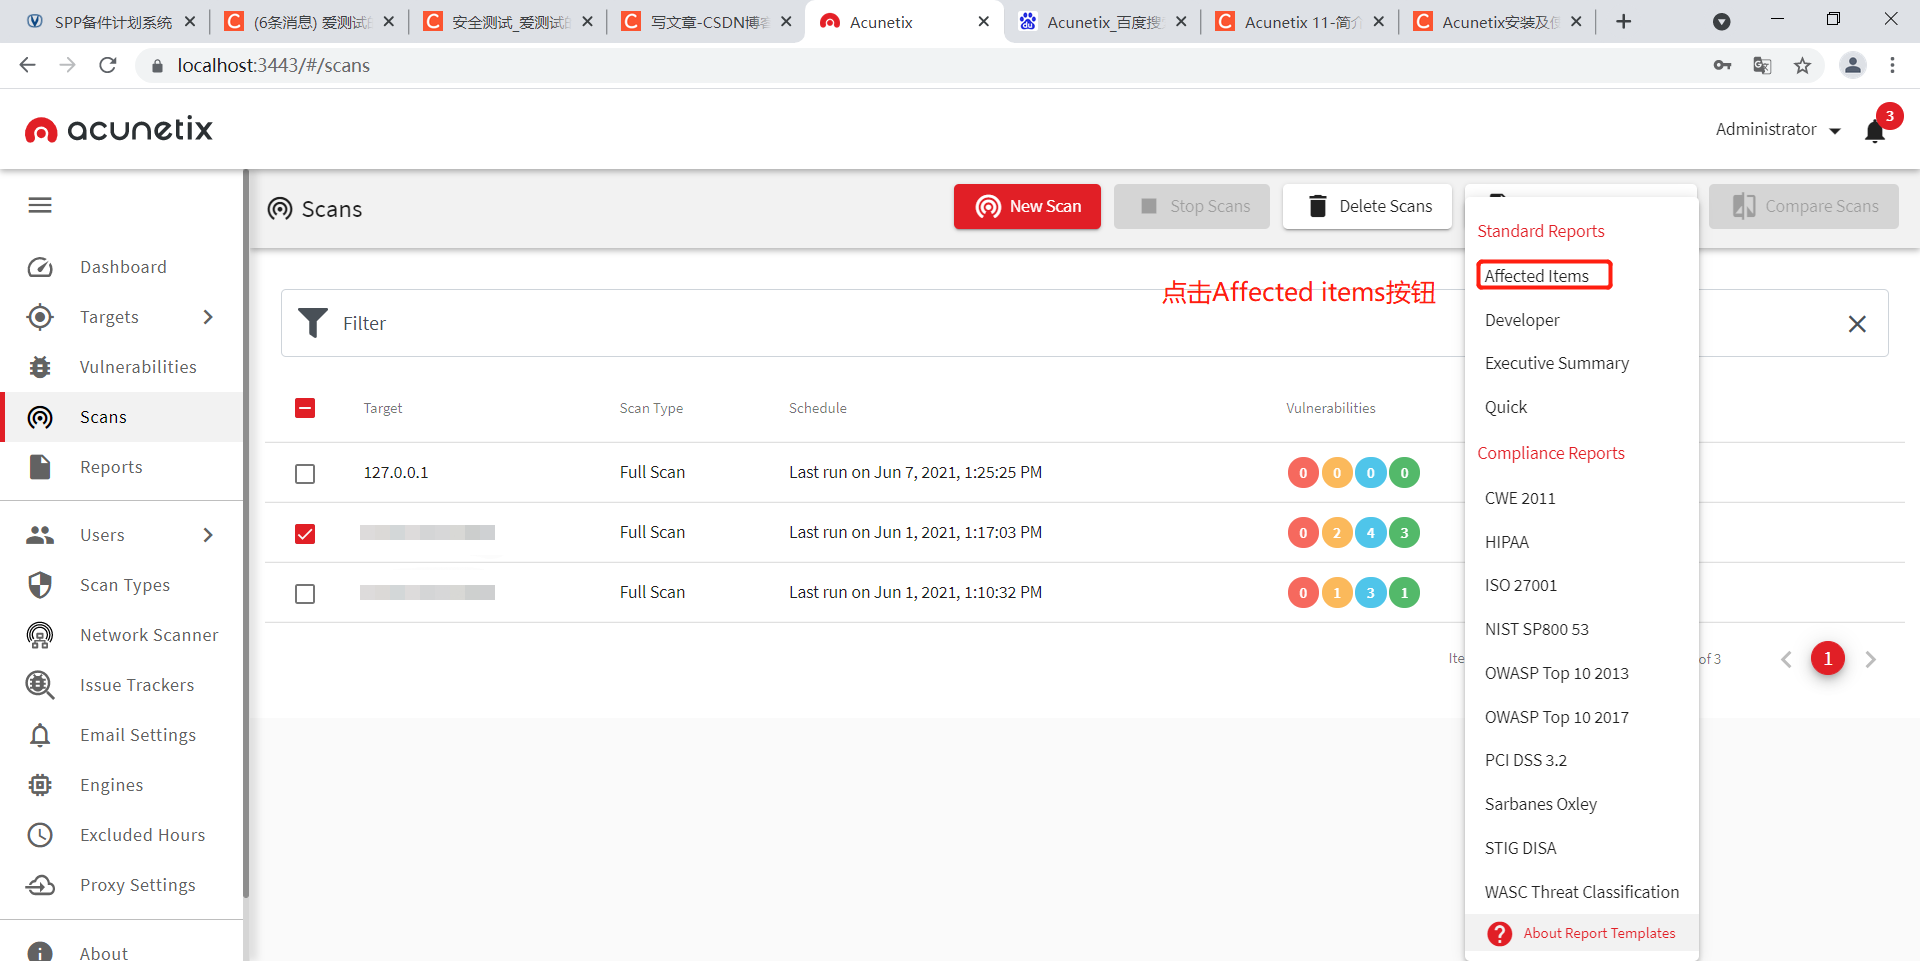Image resolution: width=1920 pixels, height=969 pixels.
Task: Toggle the select-all scans checkbox
Action: coord(305,408)
